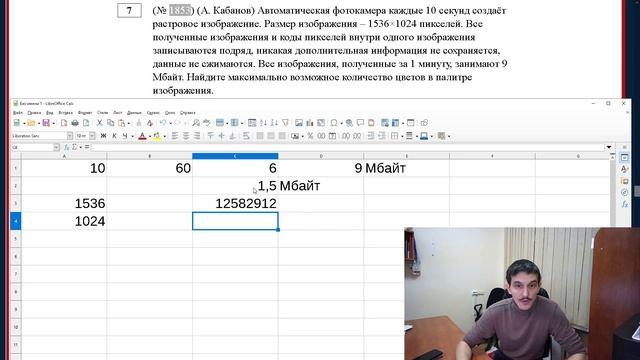
Task: Click the Sum sigma icon
Action: (x=74, y=147)
